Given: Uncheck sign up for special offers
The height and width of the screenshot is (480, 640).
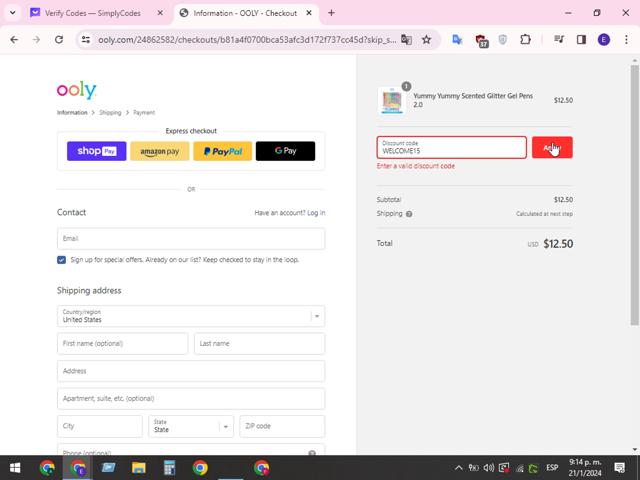Looking at the screenshot, I should pyautogui.click(x=61, y=260).
